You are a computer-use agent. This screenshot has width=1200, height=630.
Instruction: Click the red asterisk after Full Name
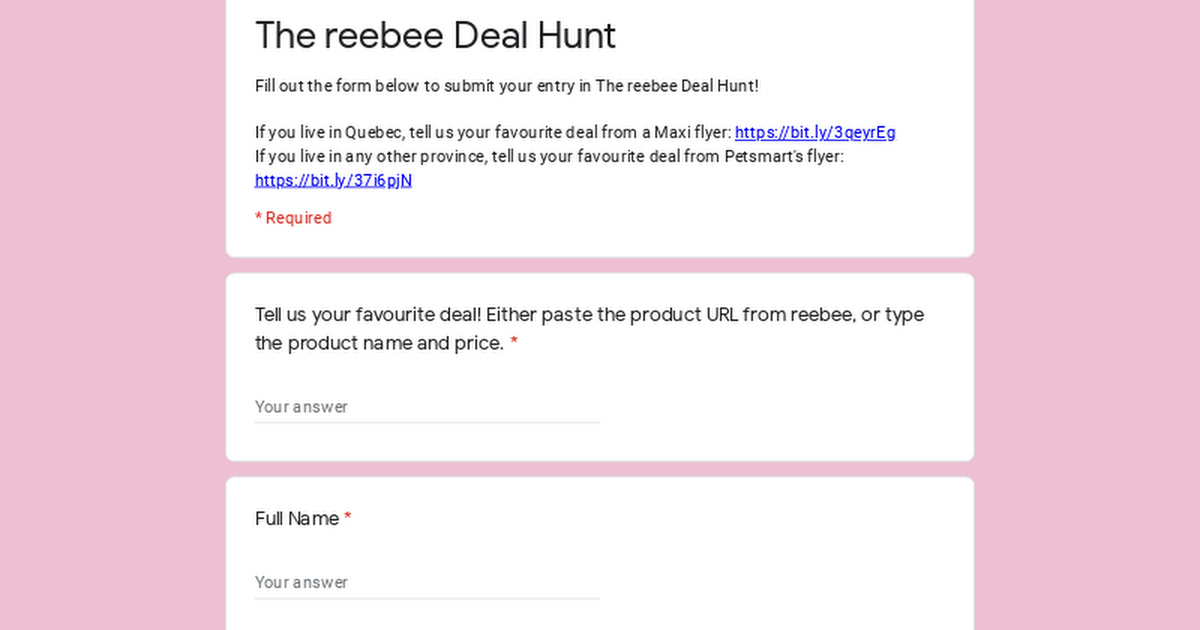tap(348, 518)
